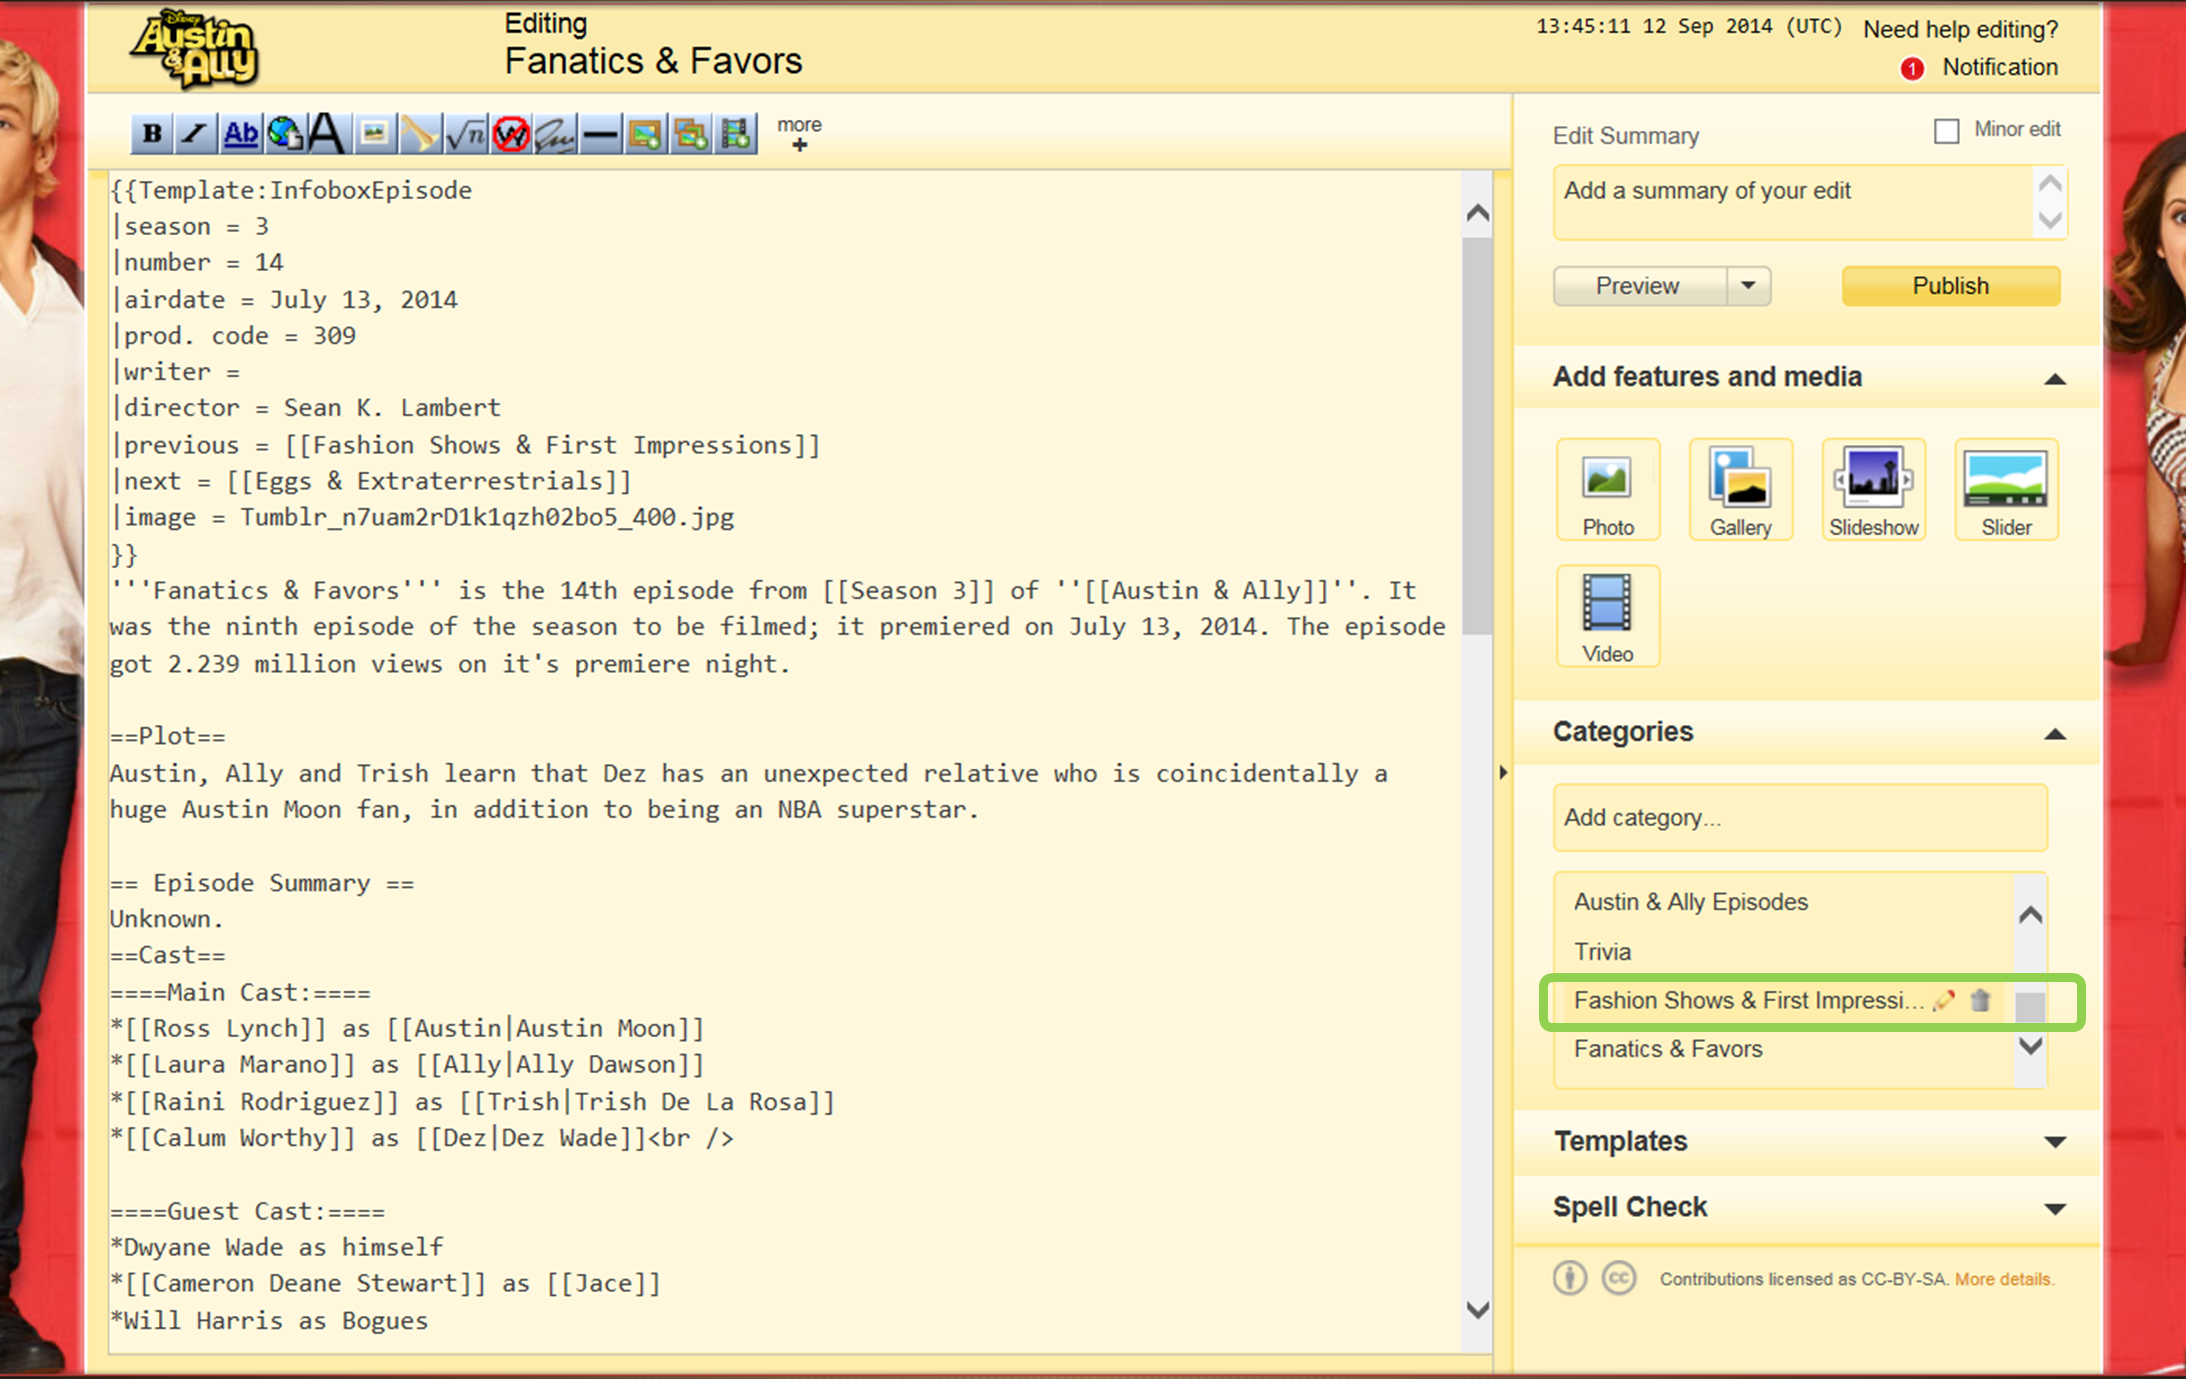
Task: Insert math formula square root icon
Action: [x=465, y=133]
